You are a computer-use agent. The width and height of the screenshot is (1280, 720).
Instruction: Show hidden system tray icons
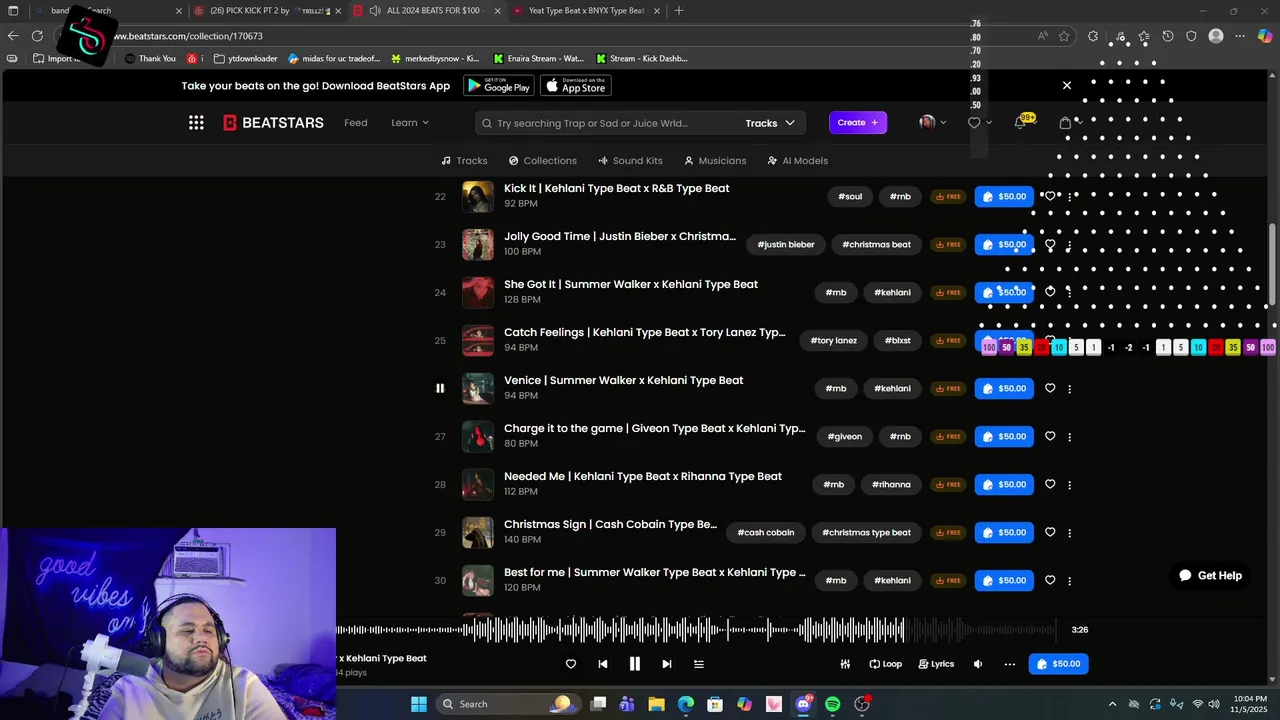click(x=1112, y=704)
